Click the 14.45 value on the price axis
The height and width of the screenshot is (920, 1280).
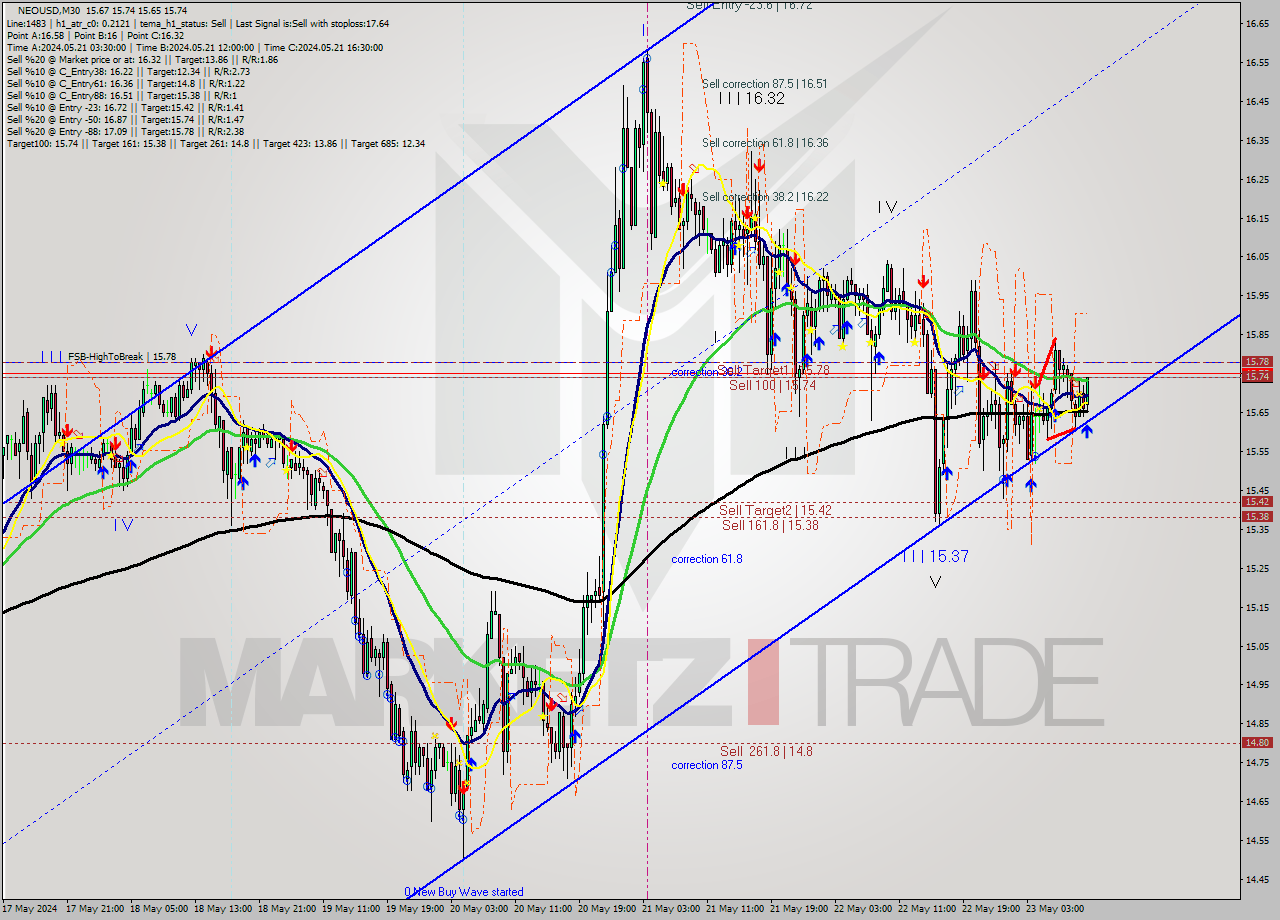[x=1257, y=879]
